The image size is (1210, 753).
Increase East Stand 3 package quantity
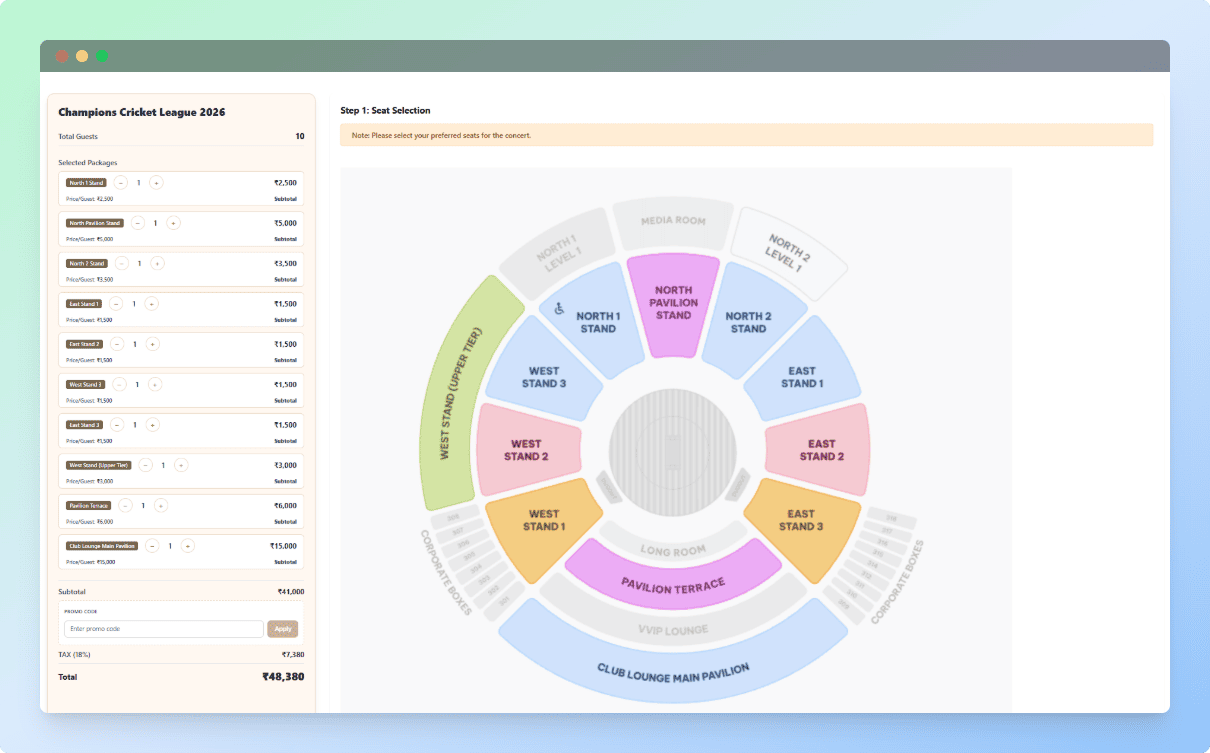(153, 425)
